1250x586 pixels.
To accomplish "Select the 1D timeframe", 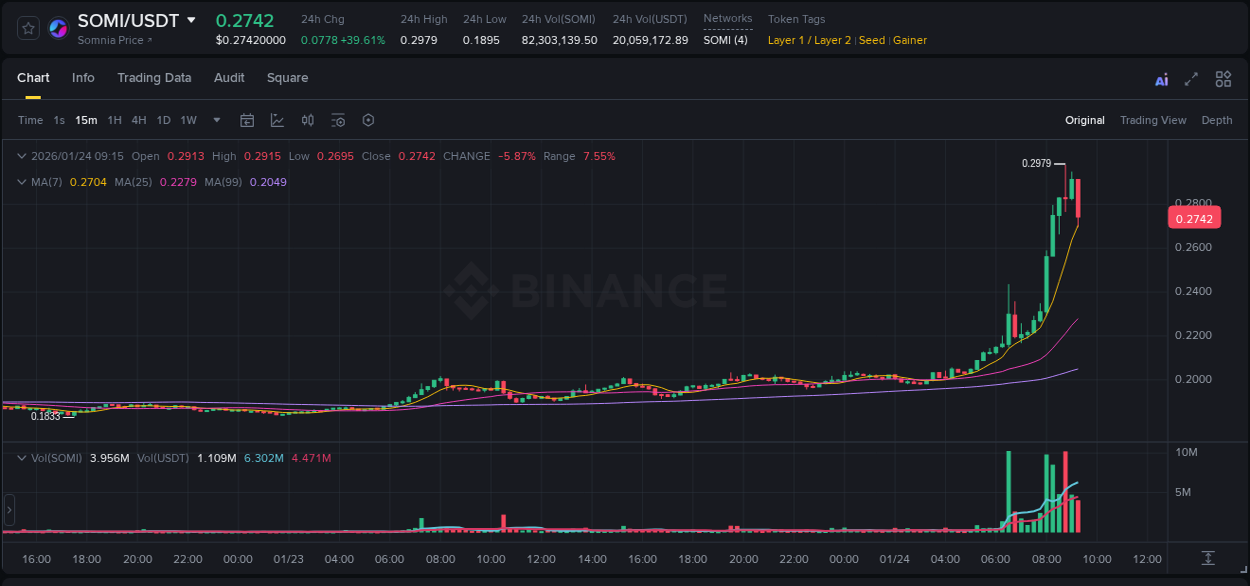I will pyautogui.click(x=164, y=120).
